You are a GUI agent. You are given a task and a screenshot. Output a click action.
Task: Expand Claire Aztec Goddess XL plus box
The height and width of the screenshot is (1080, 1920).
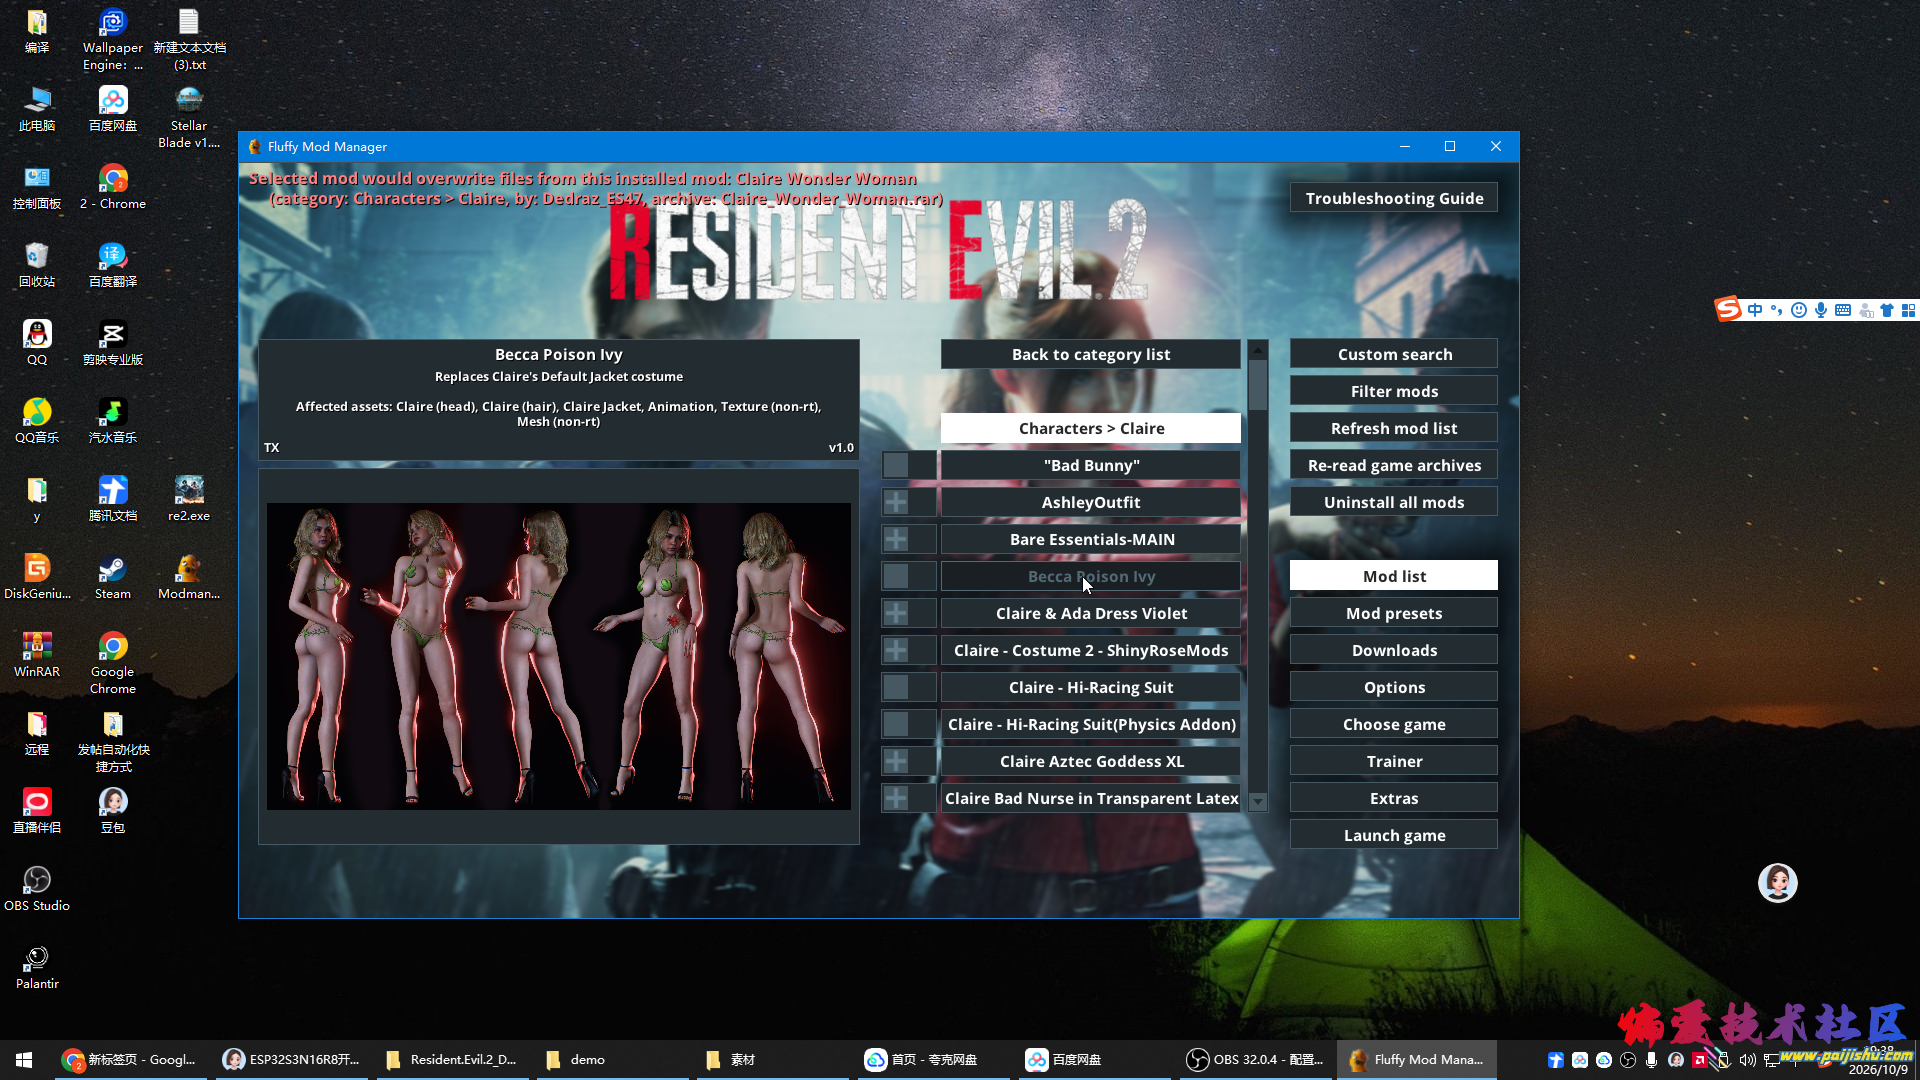(x=896, y=761)
